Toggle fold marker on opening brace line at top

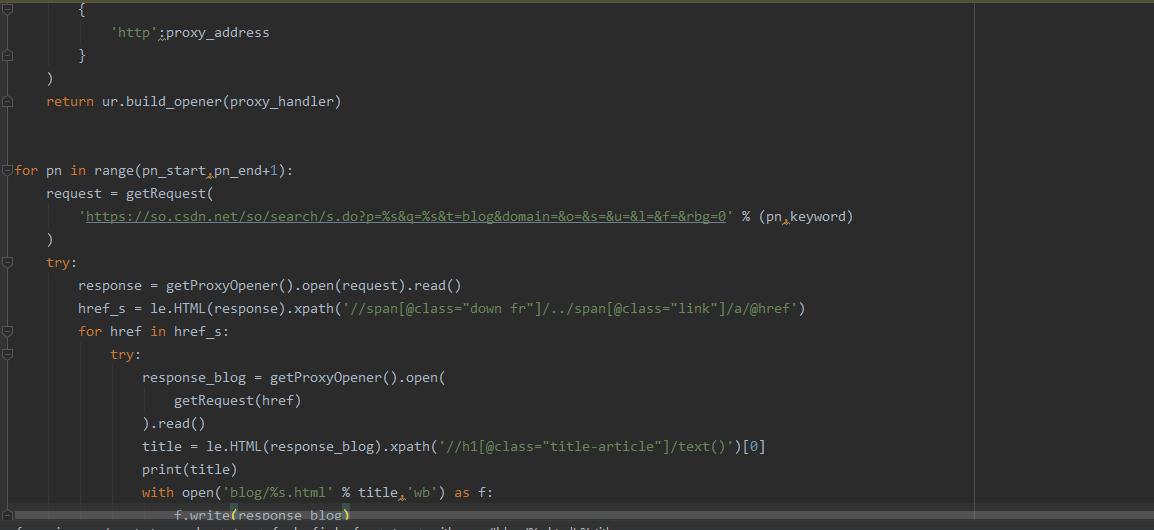[7, 10]
